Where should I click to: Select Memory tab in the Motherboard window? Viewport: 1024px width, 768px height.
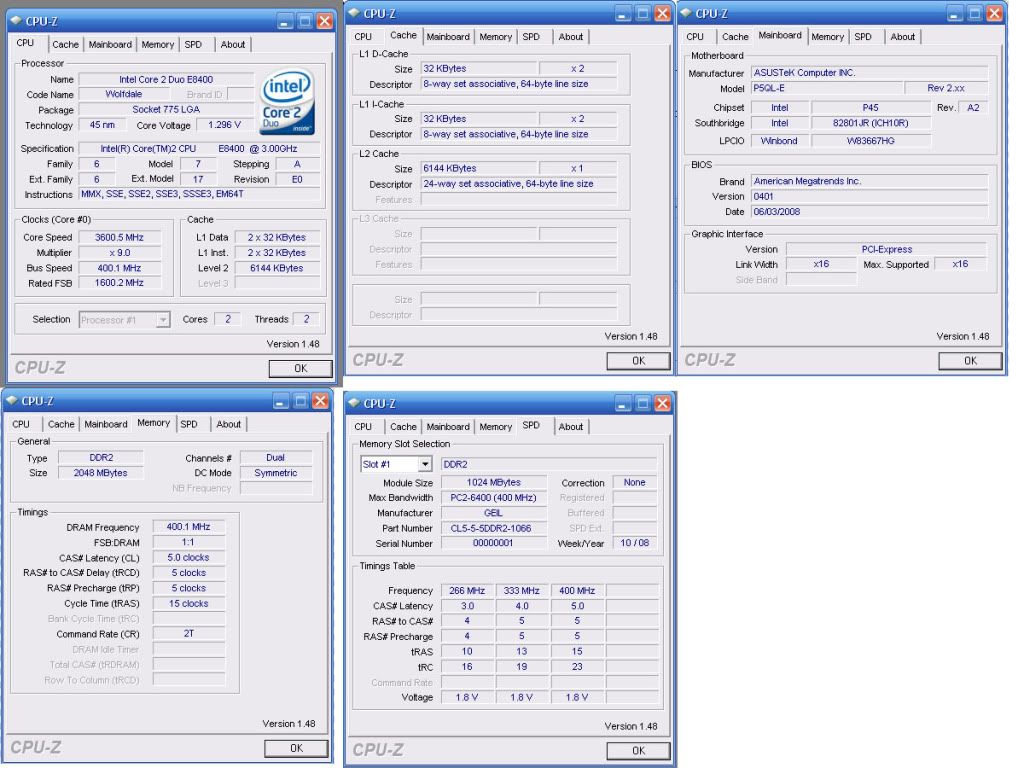827,37
